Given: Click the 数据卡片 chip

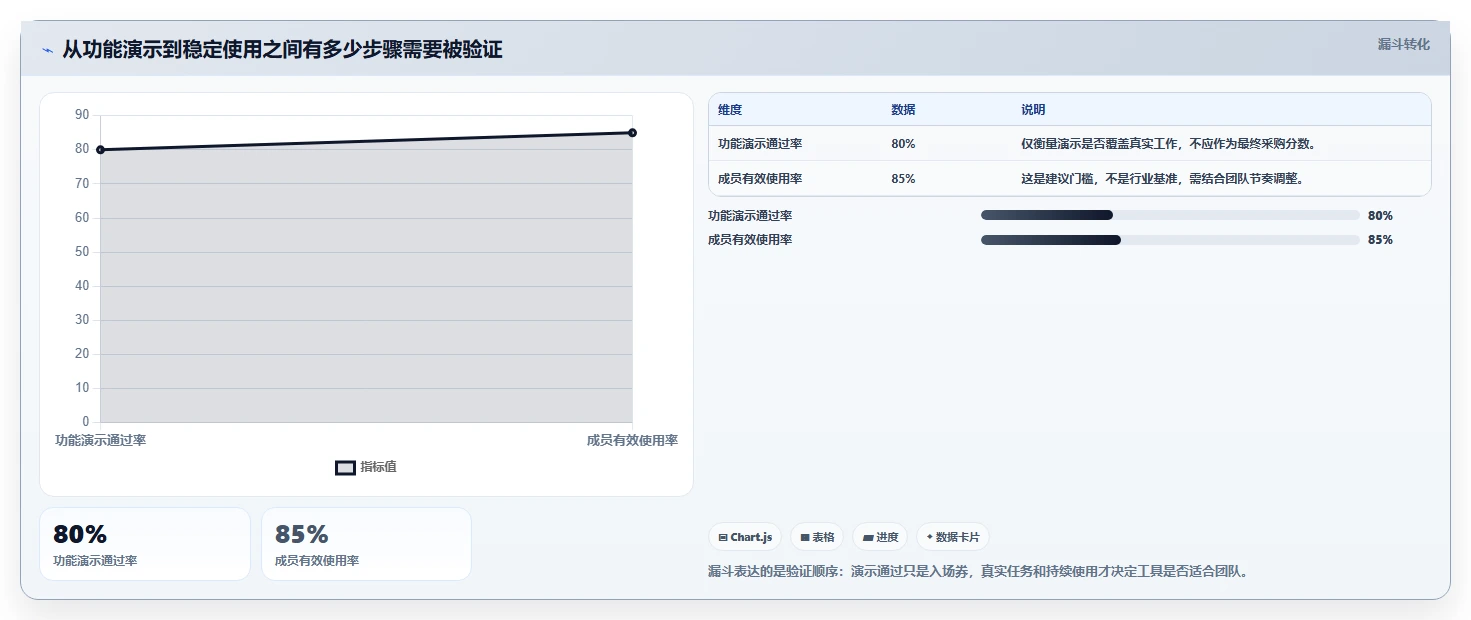Looking at the screenshot, I should 952,537.
